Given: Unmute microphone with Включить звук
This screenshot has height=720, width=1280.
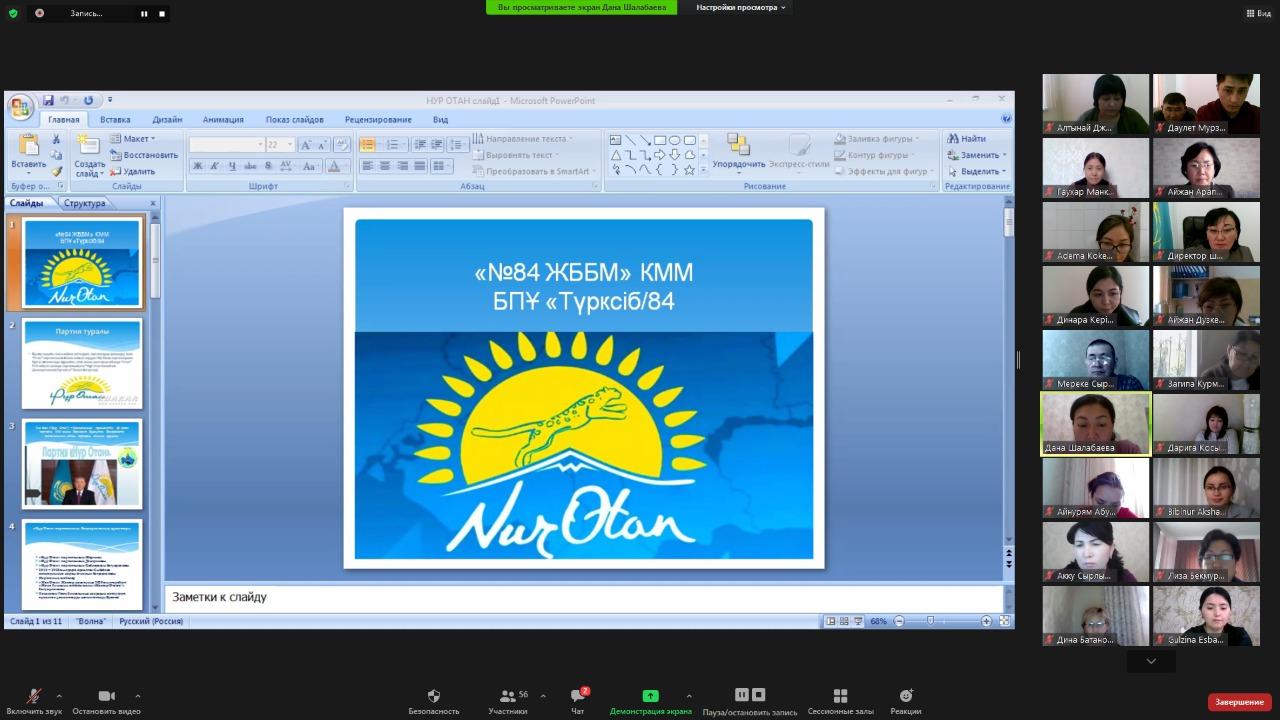Looking at the screenshot, I should [x=33, y=696].
